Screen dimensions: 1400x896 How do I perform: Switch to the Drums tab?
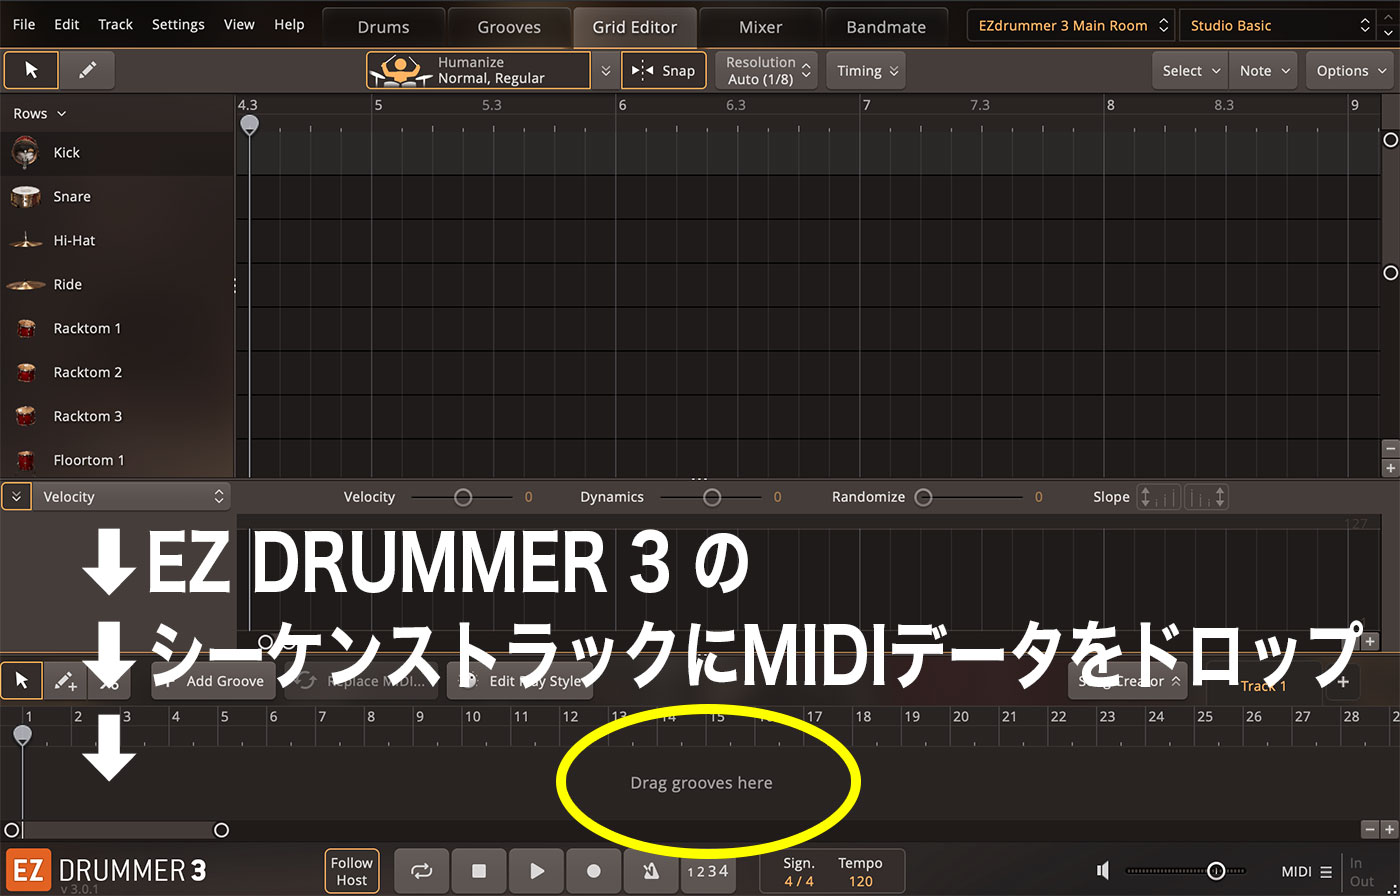(x=383, y=27)
